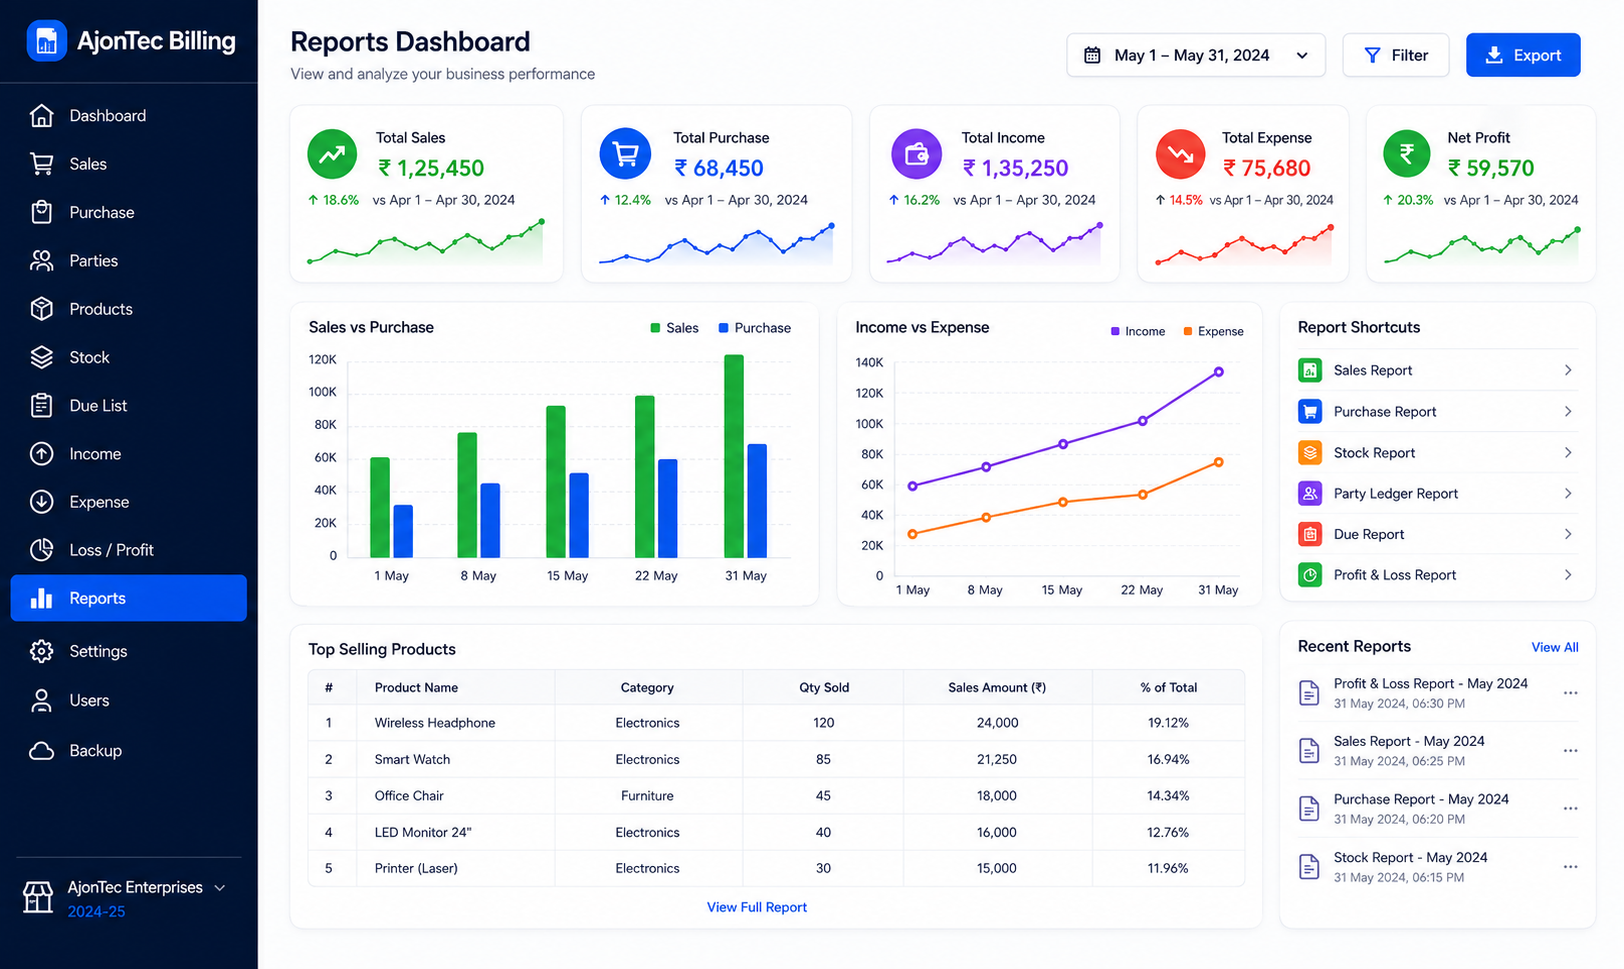Click the Party Ledger Report purple icon
The image size is (1624, 969).
[x=1309, y=493]
